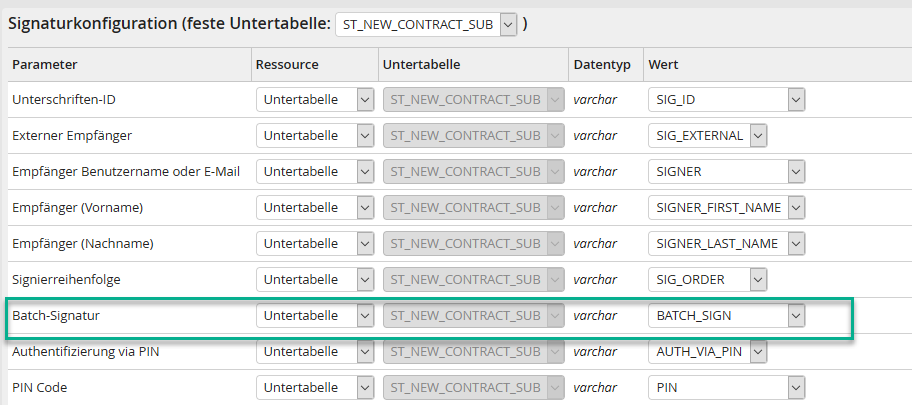912x405 pixels.
Task: Click the Wert column header
Action: coord(665,65)
